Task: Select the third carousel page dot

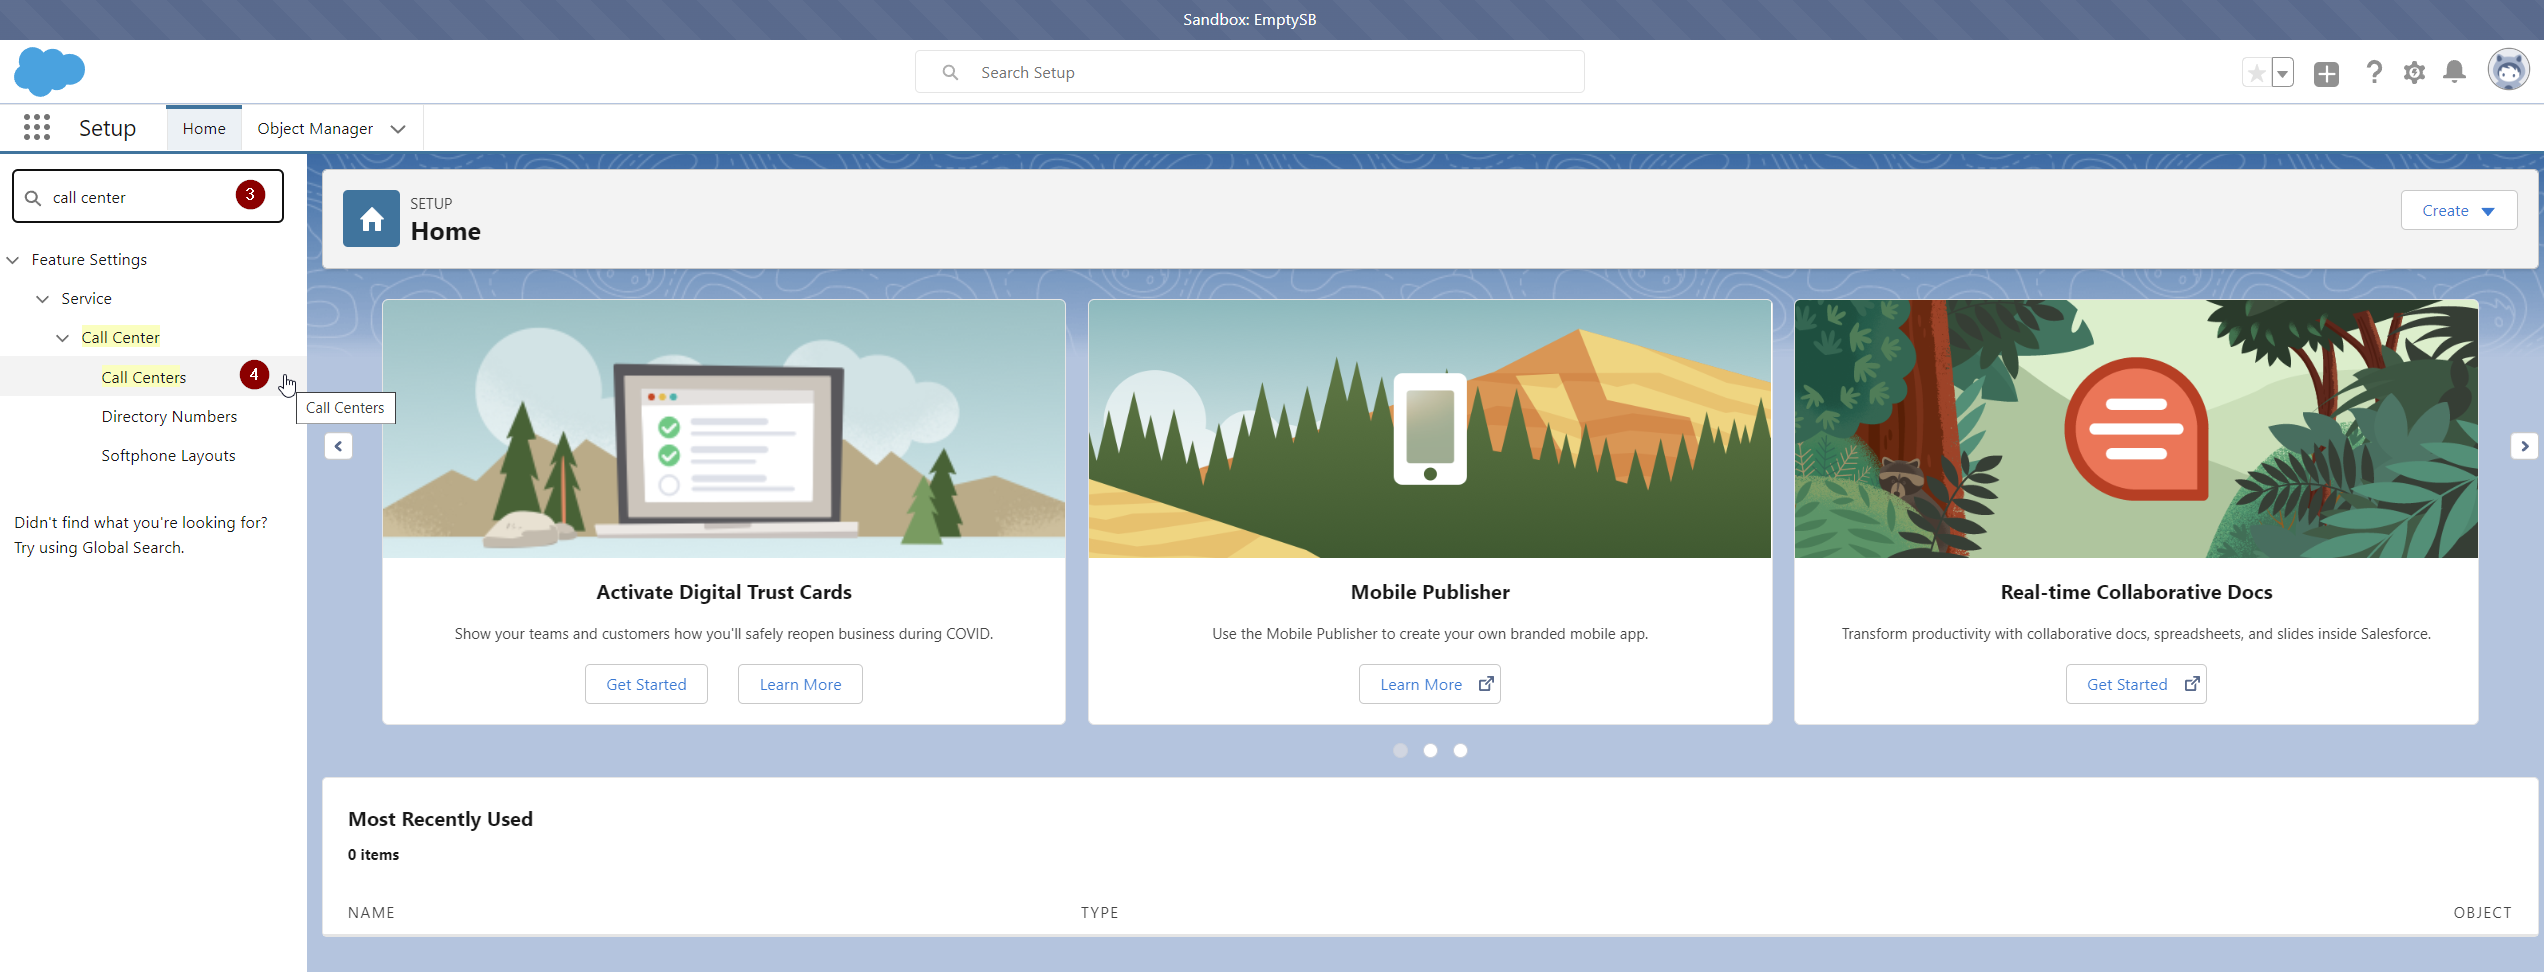Action: 1460,750
